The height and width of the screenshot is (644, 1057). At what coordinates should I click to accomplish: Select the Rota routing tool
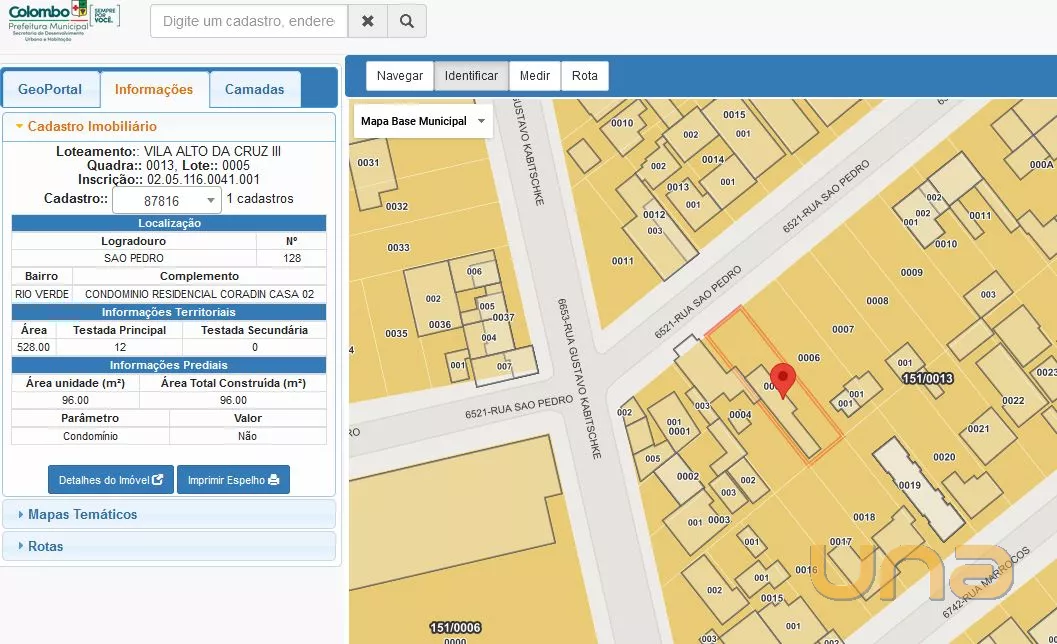pos(585,76)
